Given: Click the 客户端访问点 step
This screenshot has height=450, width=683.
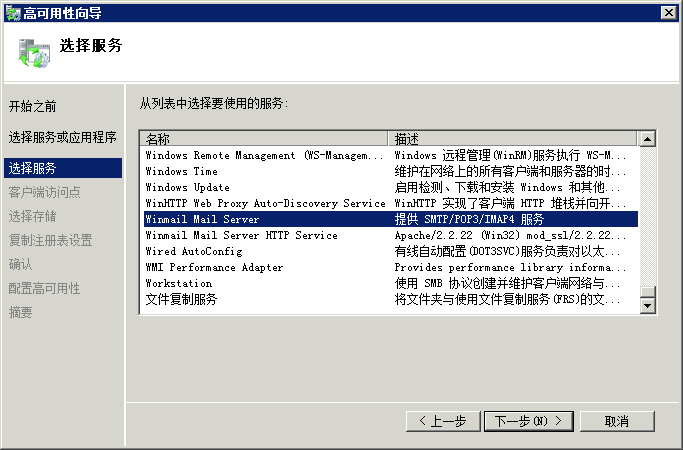Looking at the screenshot, I should click(44, 192).
